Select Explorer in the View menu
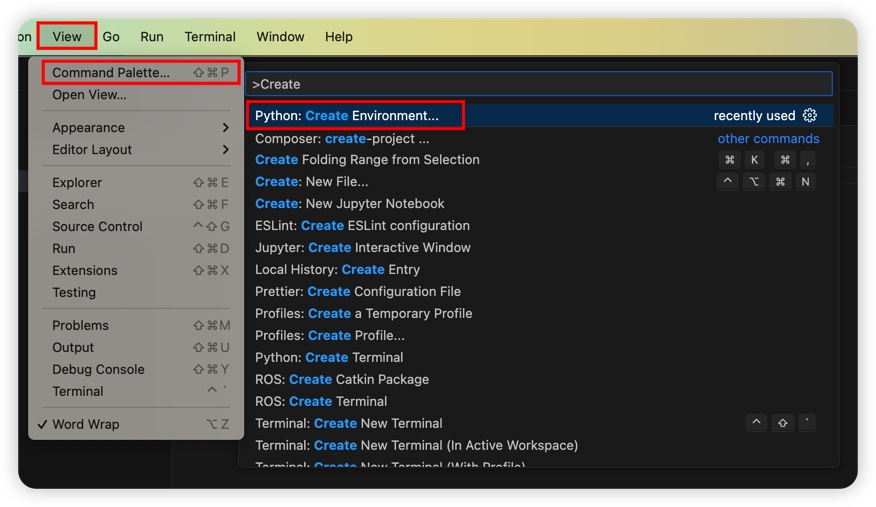This screenshot has height=507, width=876. click(136, 183)
